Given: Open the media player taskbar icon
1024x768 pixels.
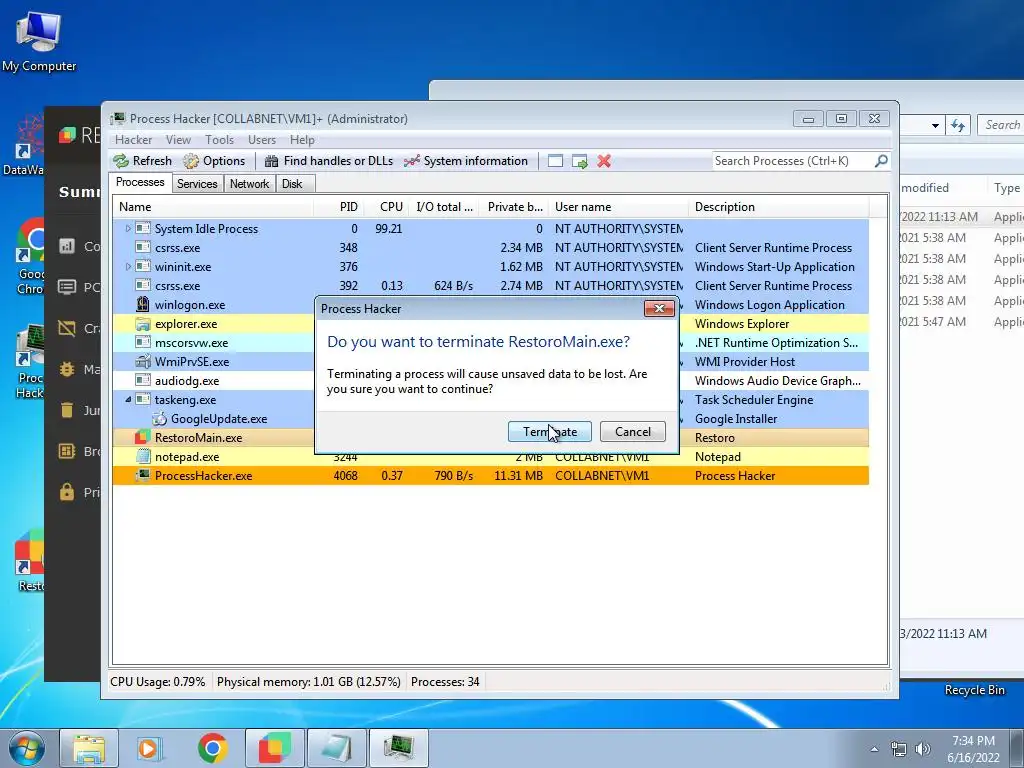Looking at the screenshot, I should 150,748.
